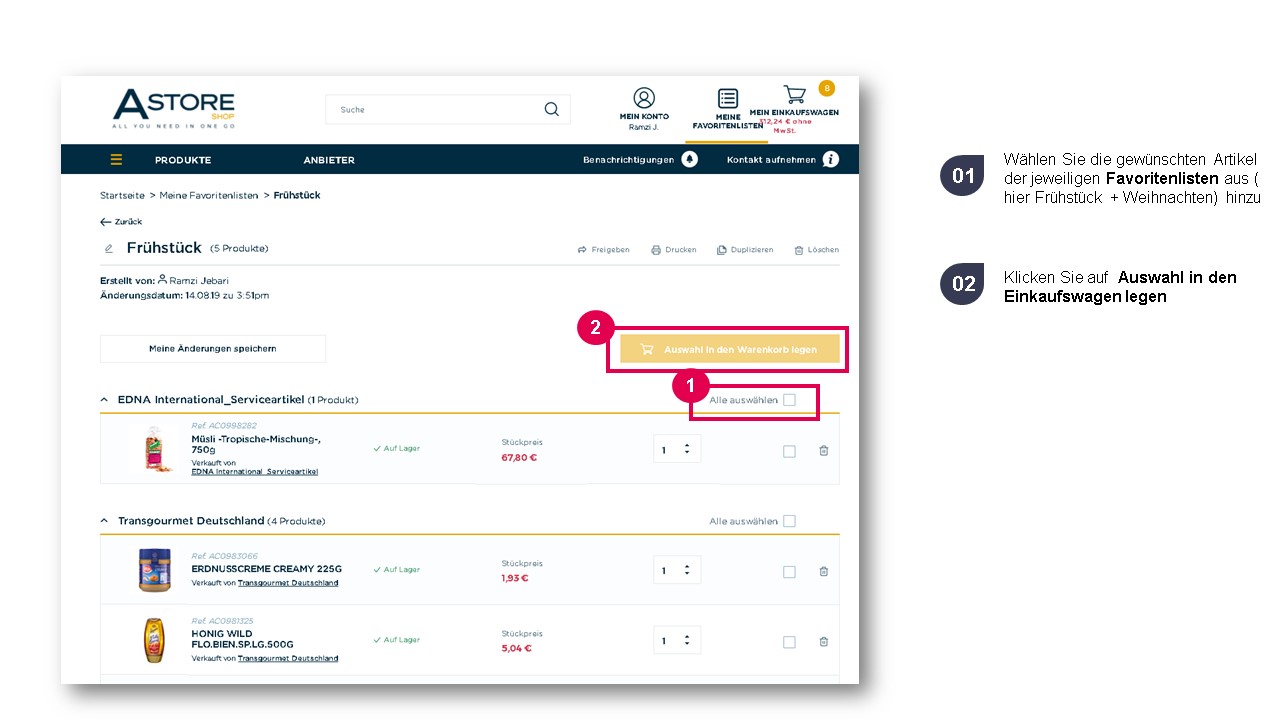Click Auswahl in den Warenkorb legen
The width and height of the screenshot is (1280, 720).
click(729, 349)
